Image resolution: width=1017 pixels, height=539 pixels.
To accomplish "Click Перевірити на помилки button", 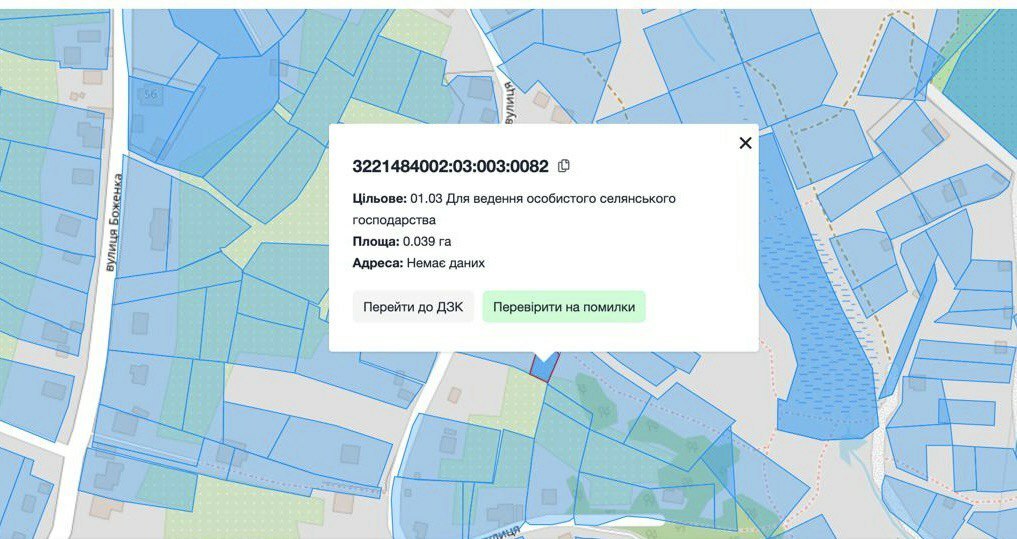I will pos(564,307).
